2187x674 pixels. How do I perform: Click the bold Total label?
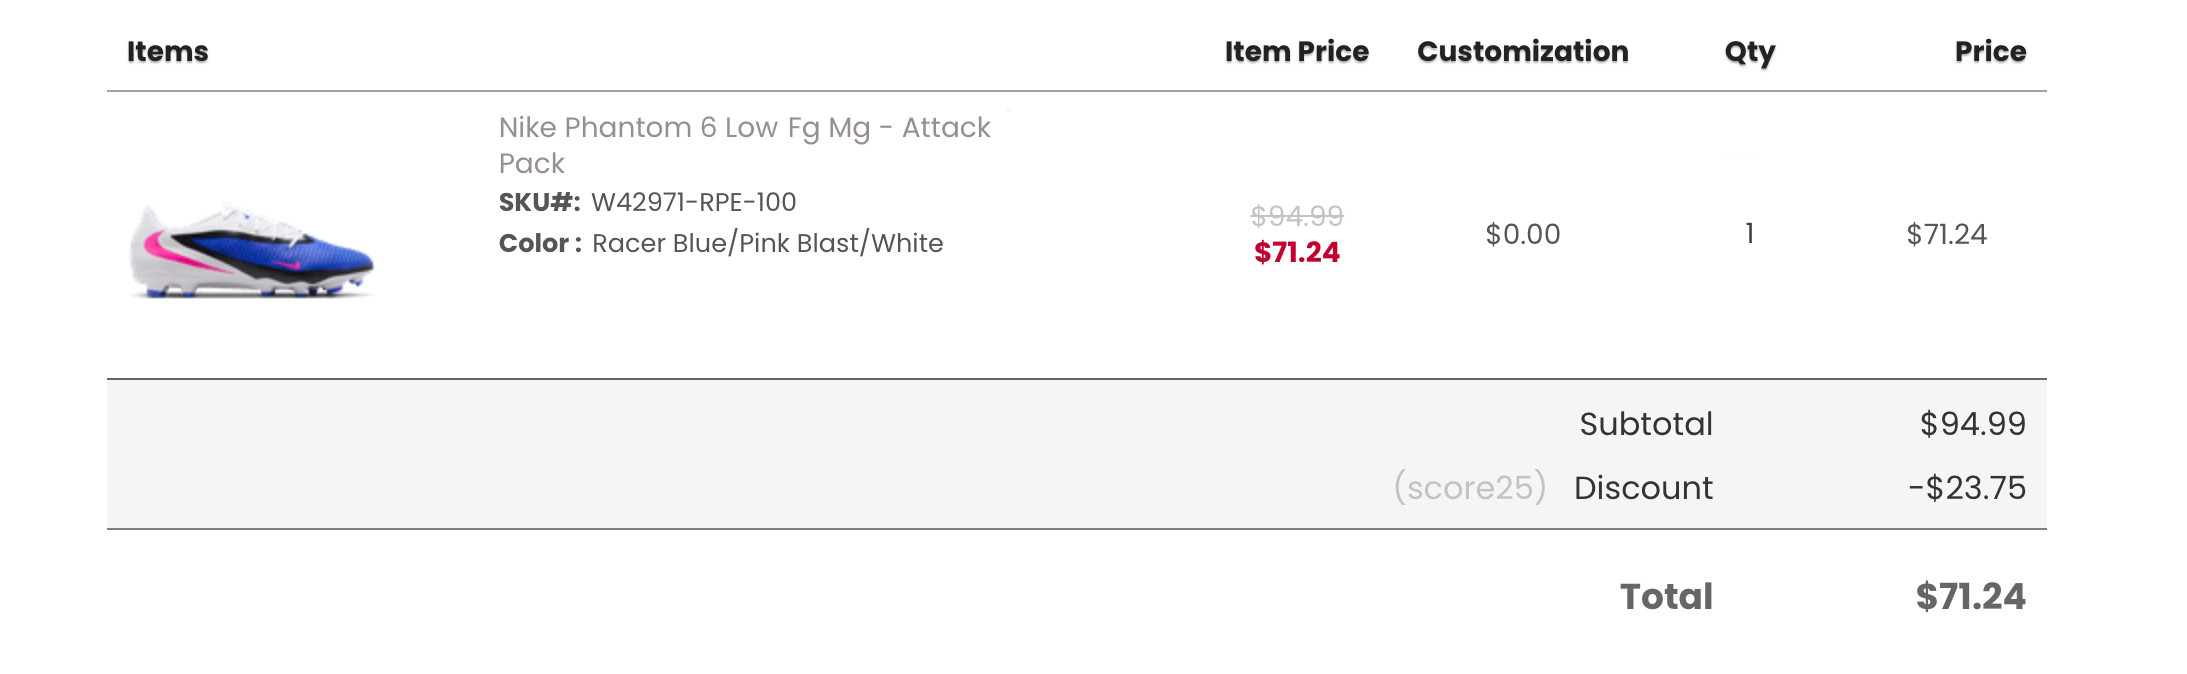coord(1666,597)
